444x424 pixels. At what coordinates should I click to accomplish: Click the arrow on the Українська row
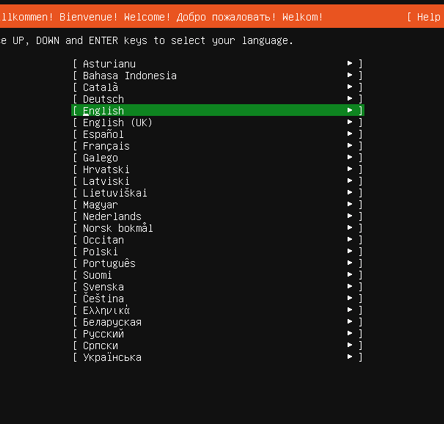click(350, 357)
